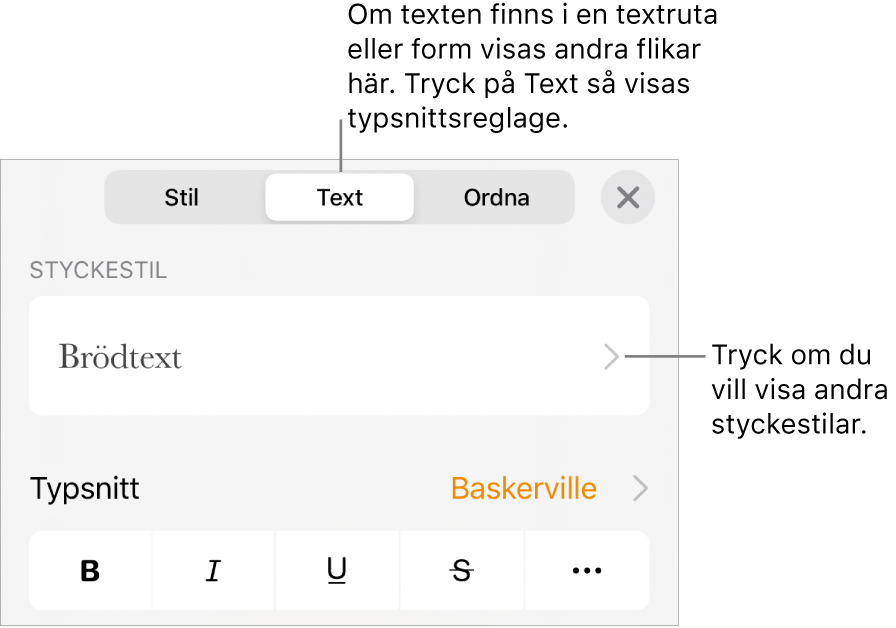This screenshot has height=628, width=896.
Task: Switch to the Ordna tab
Action: coord(496,197)
